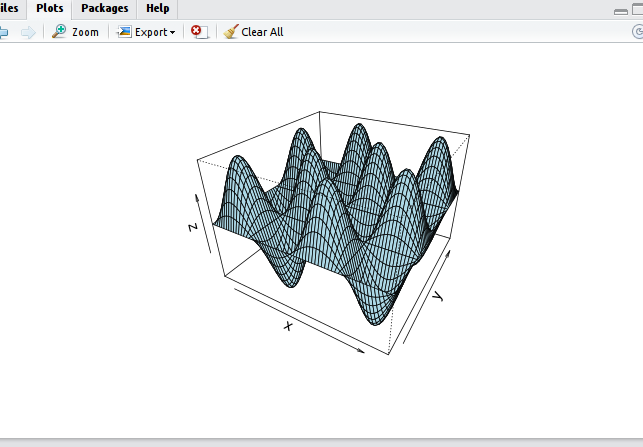Viewport: 643px width, 447px height.
Task: Click the broom icon to clear plots
Action: 231,32
